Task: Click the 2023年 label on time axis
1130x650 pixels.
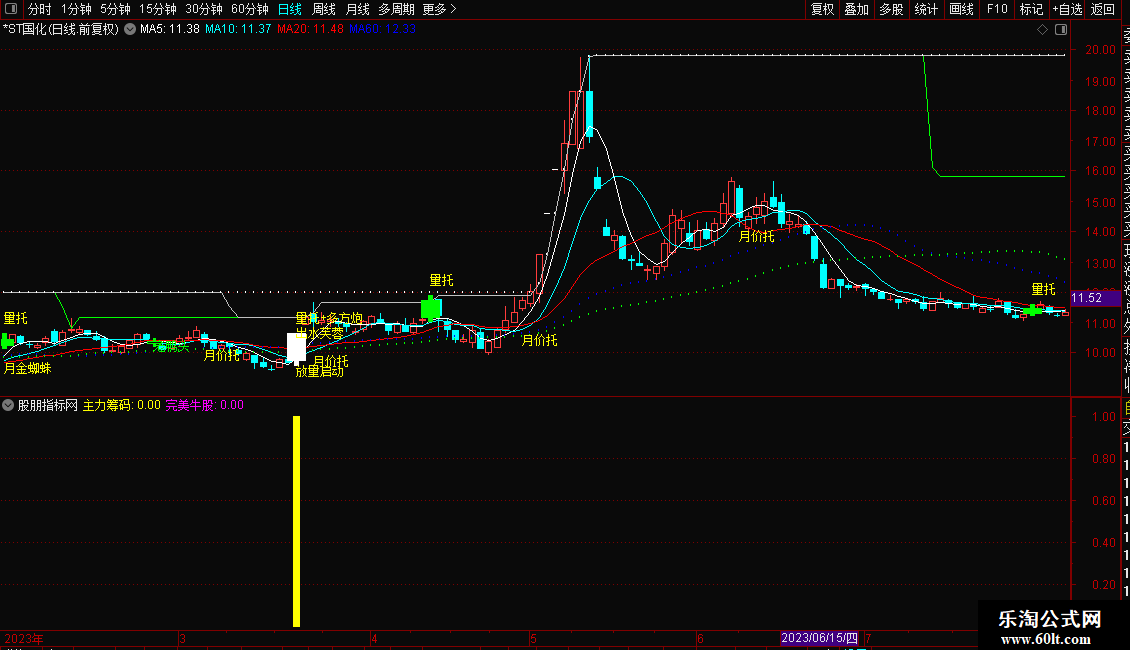Action: pyautogui.click(x=24, y=639)
